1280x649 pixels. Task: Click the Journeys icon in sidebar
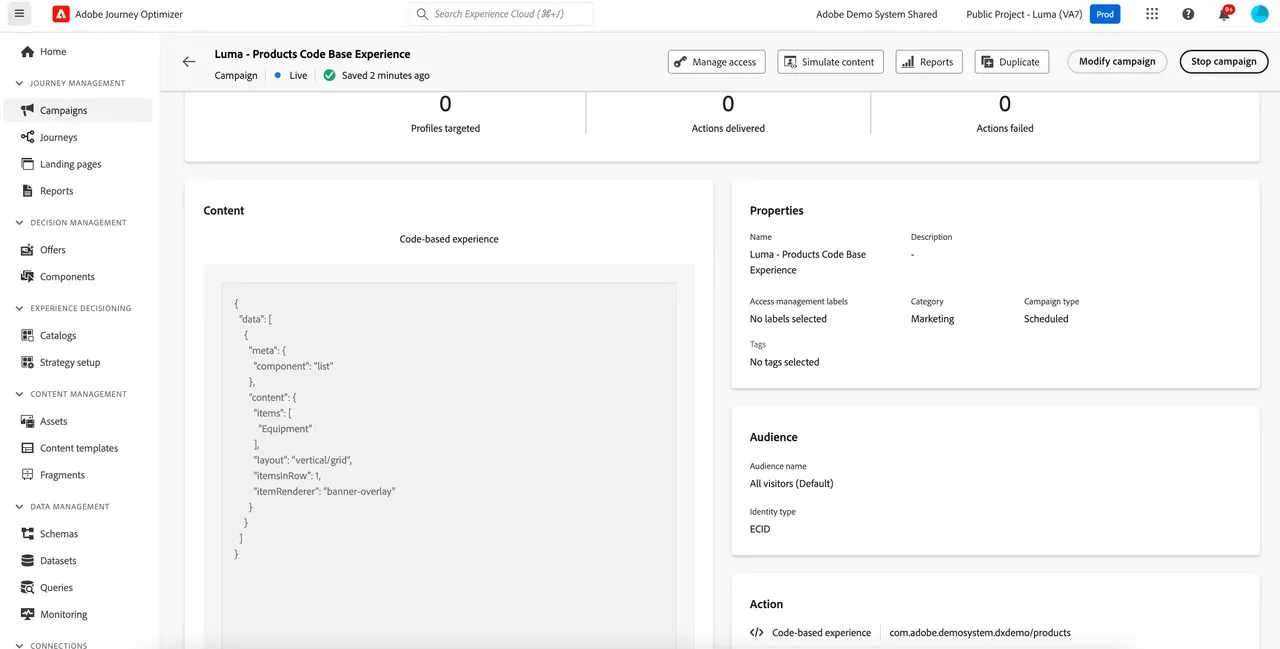pos(28,137)
